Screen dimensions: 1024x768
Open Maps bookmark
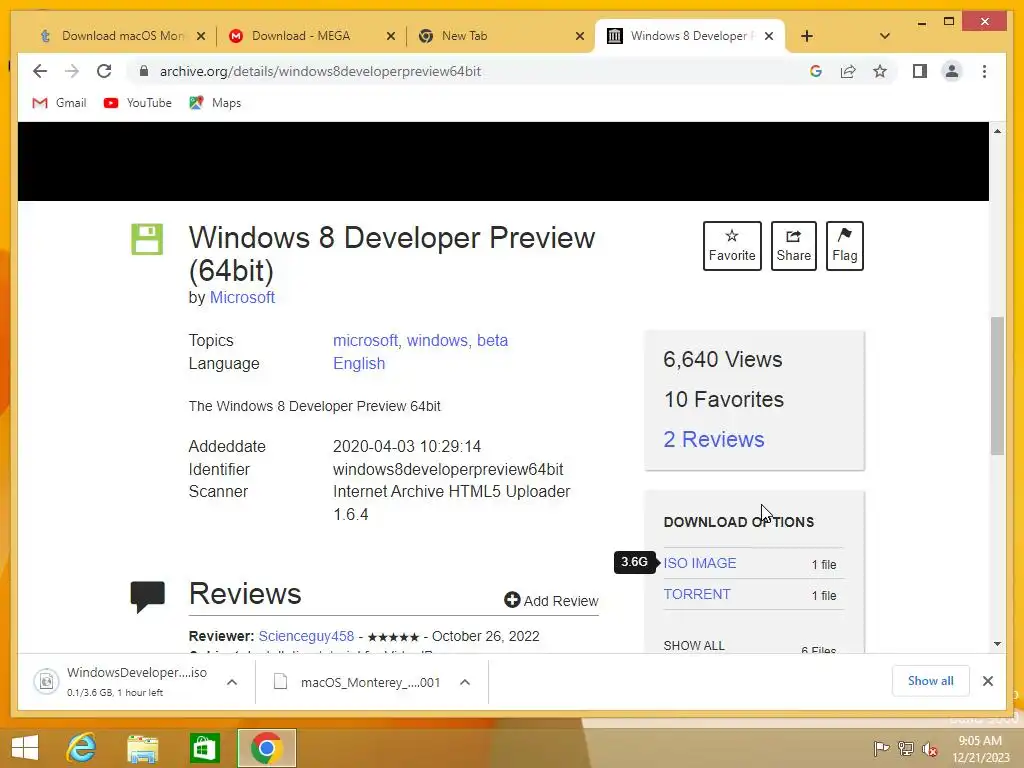(x=216, y=103)
